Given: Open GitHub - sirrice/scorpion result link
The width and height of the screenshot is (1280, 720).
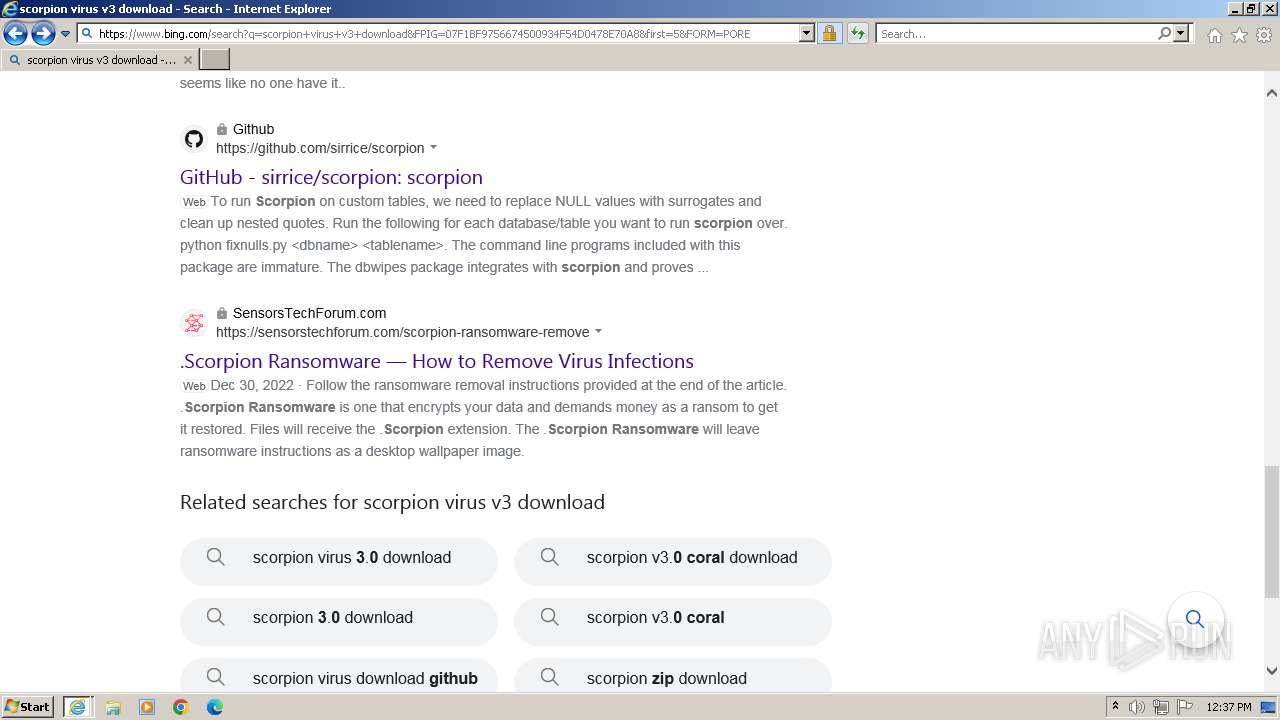Looking at the screenshot, I should (331, 177).
